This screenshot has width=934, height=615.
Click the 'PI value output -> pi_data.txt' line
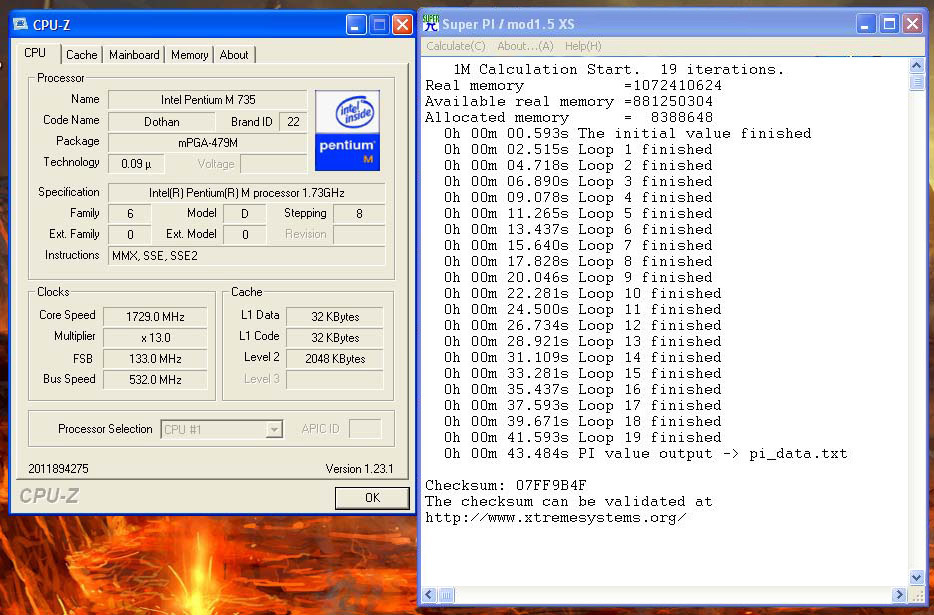pos(645,454)
